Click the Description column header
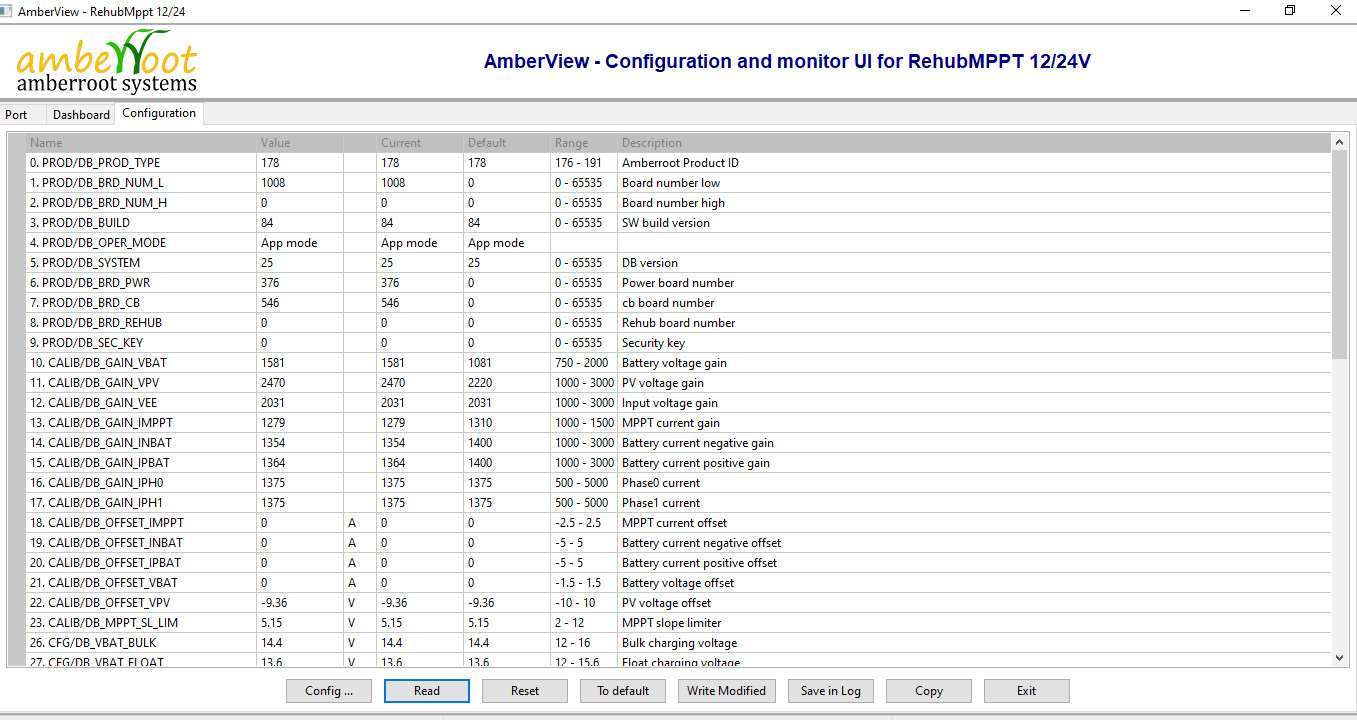The width and height of the screenshot is (1357, 720). tap(975, 143)
